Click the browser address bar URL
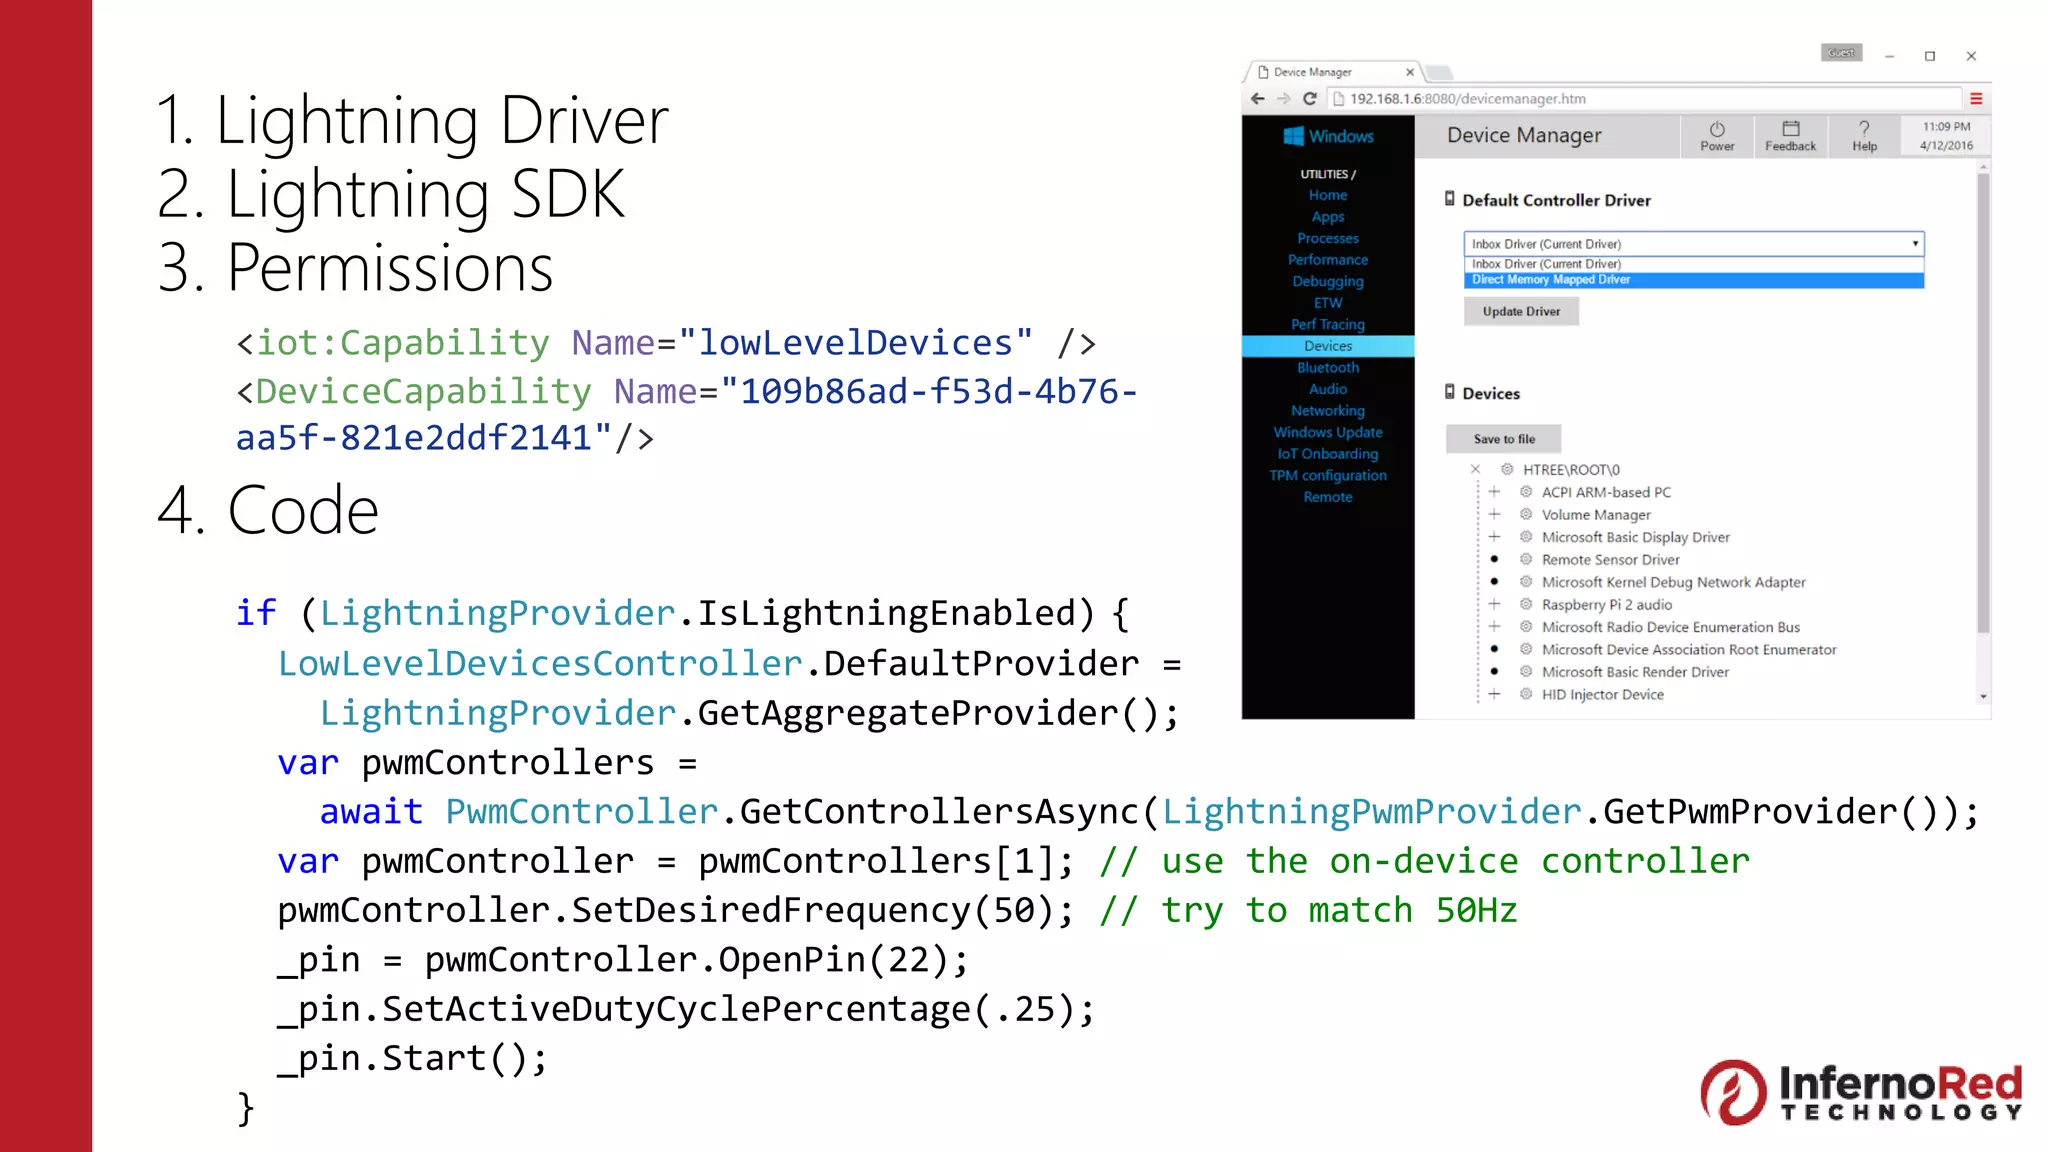 pos(1467,99)
